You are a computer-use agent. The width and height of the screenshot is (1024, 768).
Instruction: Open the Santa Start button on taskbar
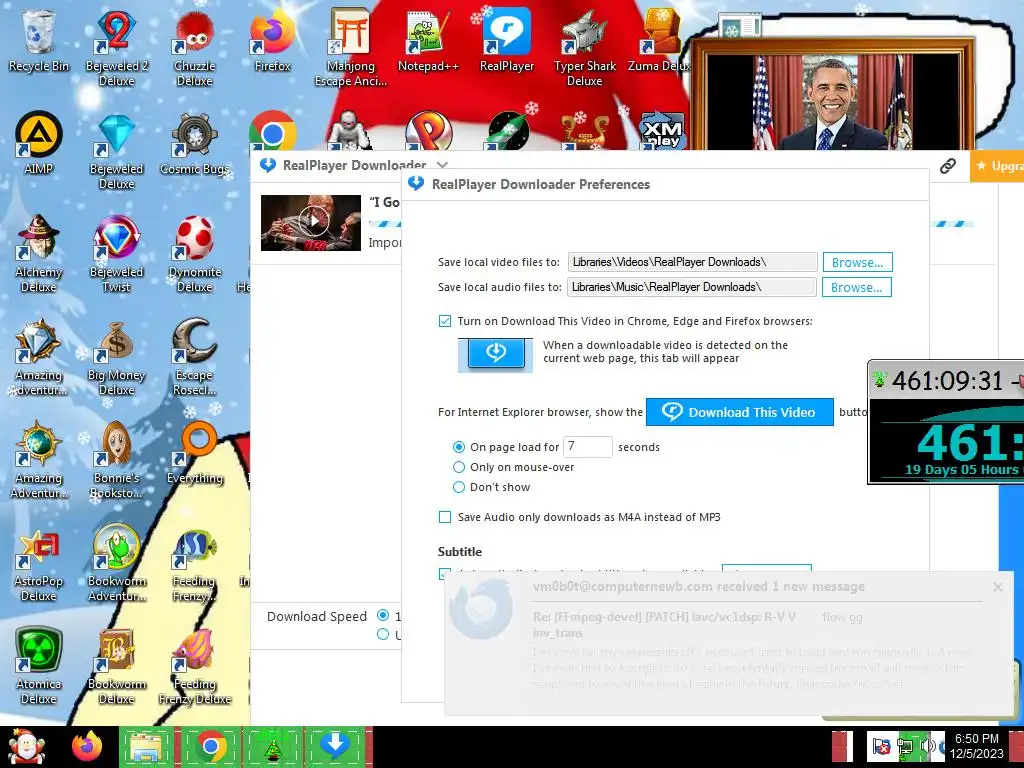26,746
